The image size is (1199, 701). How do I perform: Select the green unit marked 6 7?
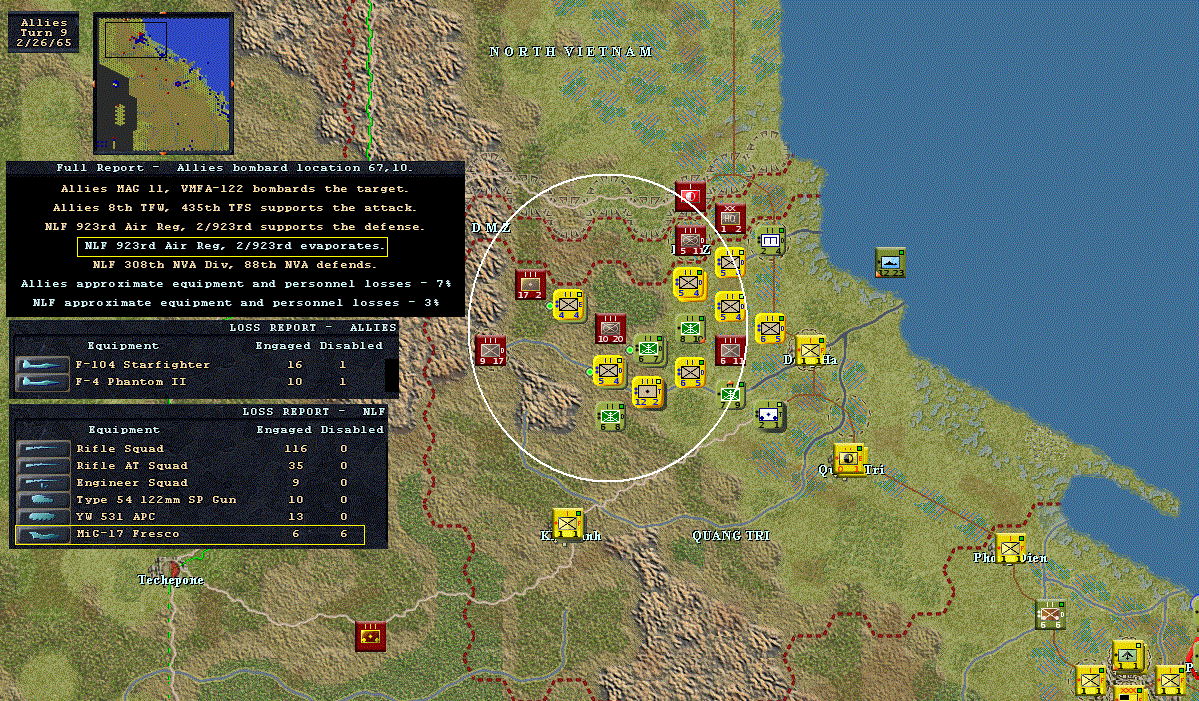(649, 349)
